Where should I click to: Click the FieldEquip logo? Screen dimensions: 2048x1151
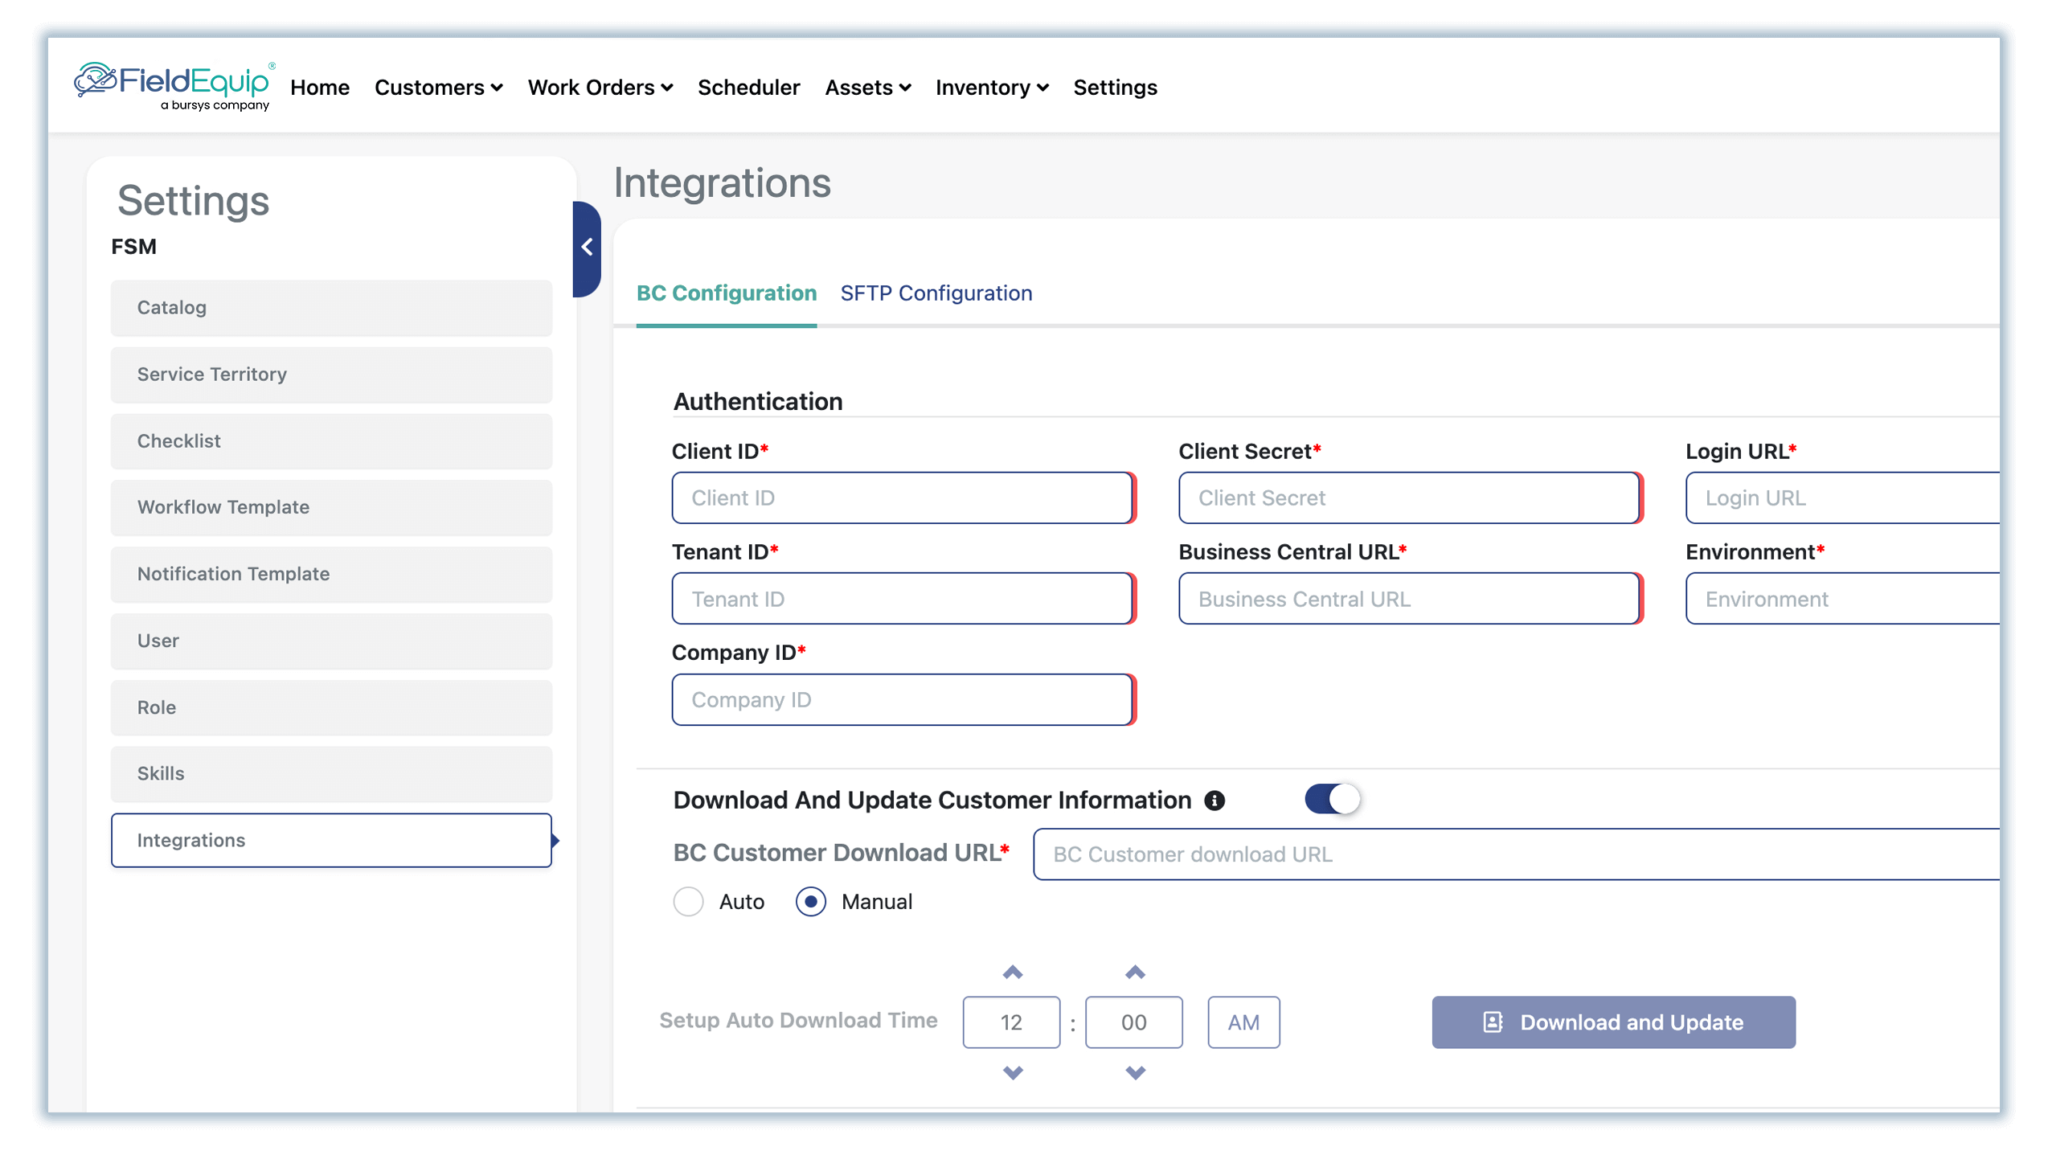[172, 85]
